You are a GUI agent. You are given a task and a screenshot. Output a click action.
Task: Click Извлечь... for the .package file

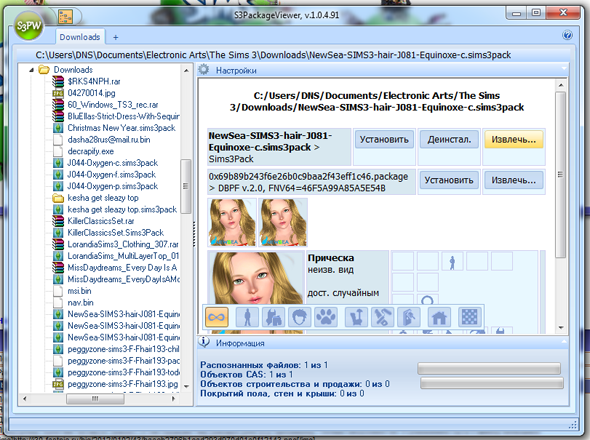(514, 180)
